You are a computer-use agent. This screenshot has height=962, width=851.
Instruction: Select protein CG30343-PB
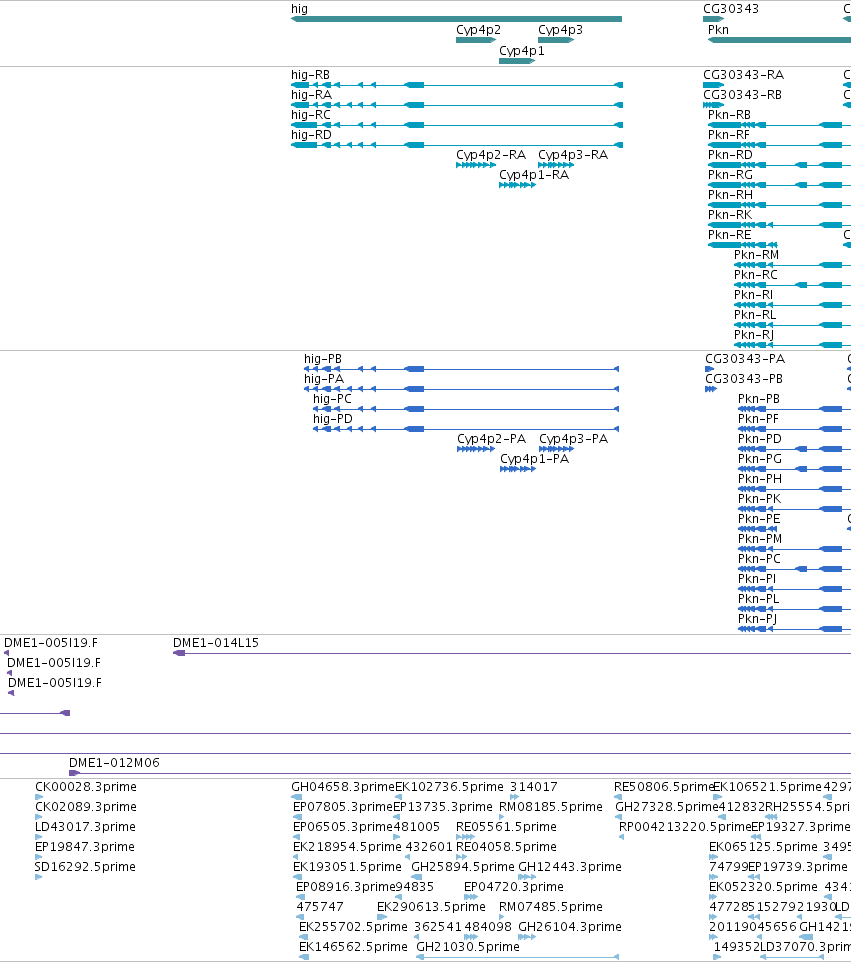click(x=744, y=379)
